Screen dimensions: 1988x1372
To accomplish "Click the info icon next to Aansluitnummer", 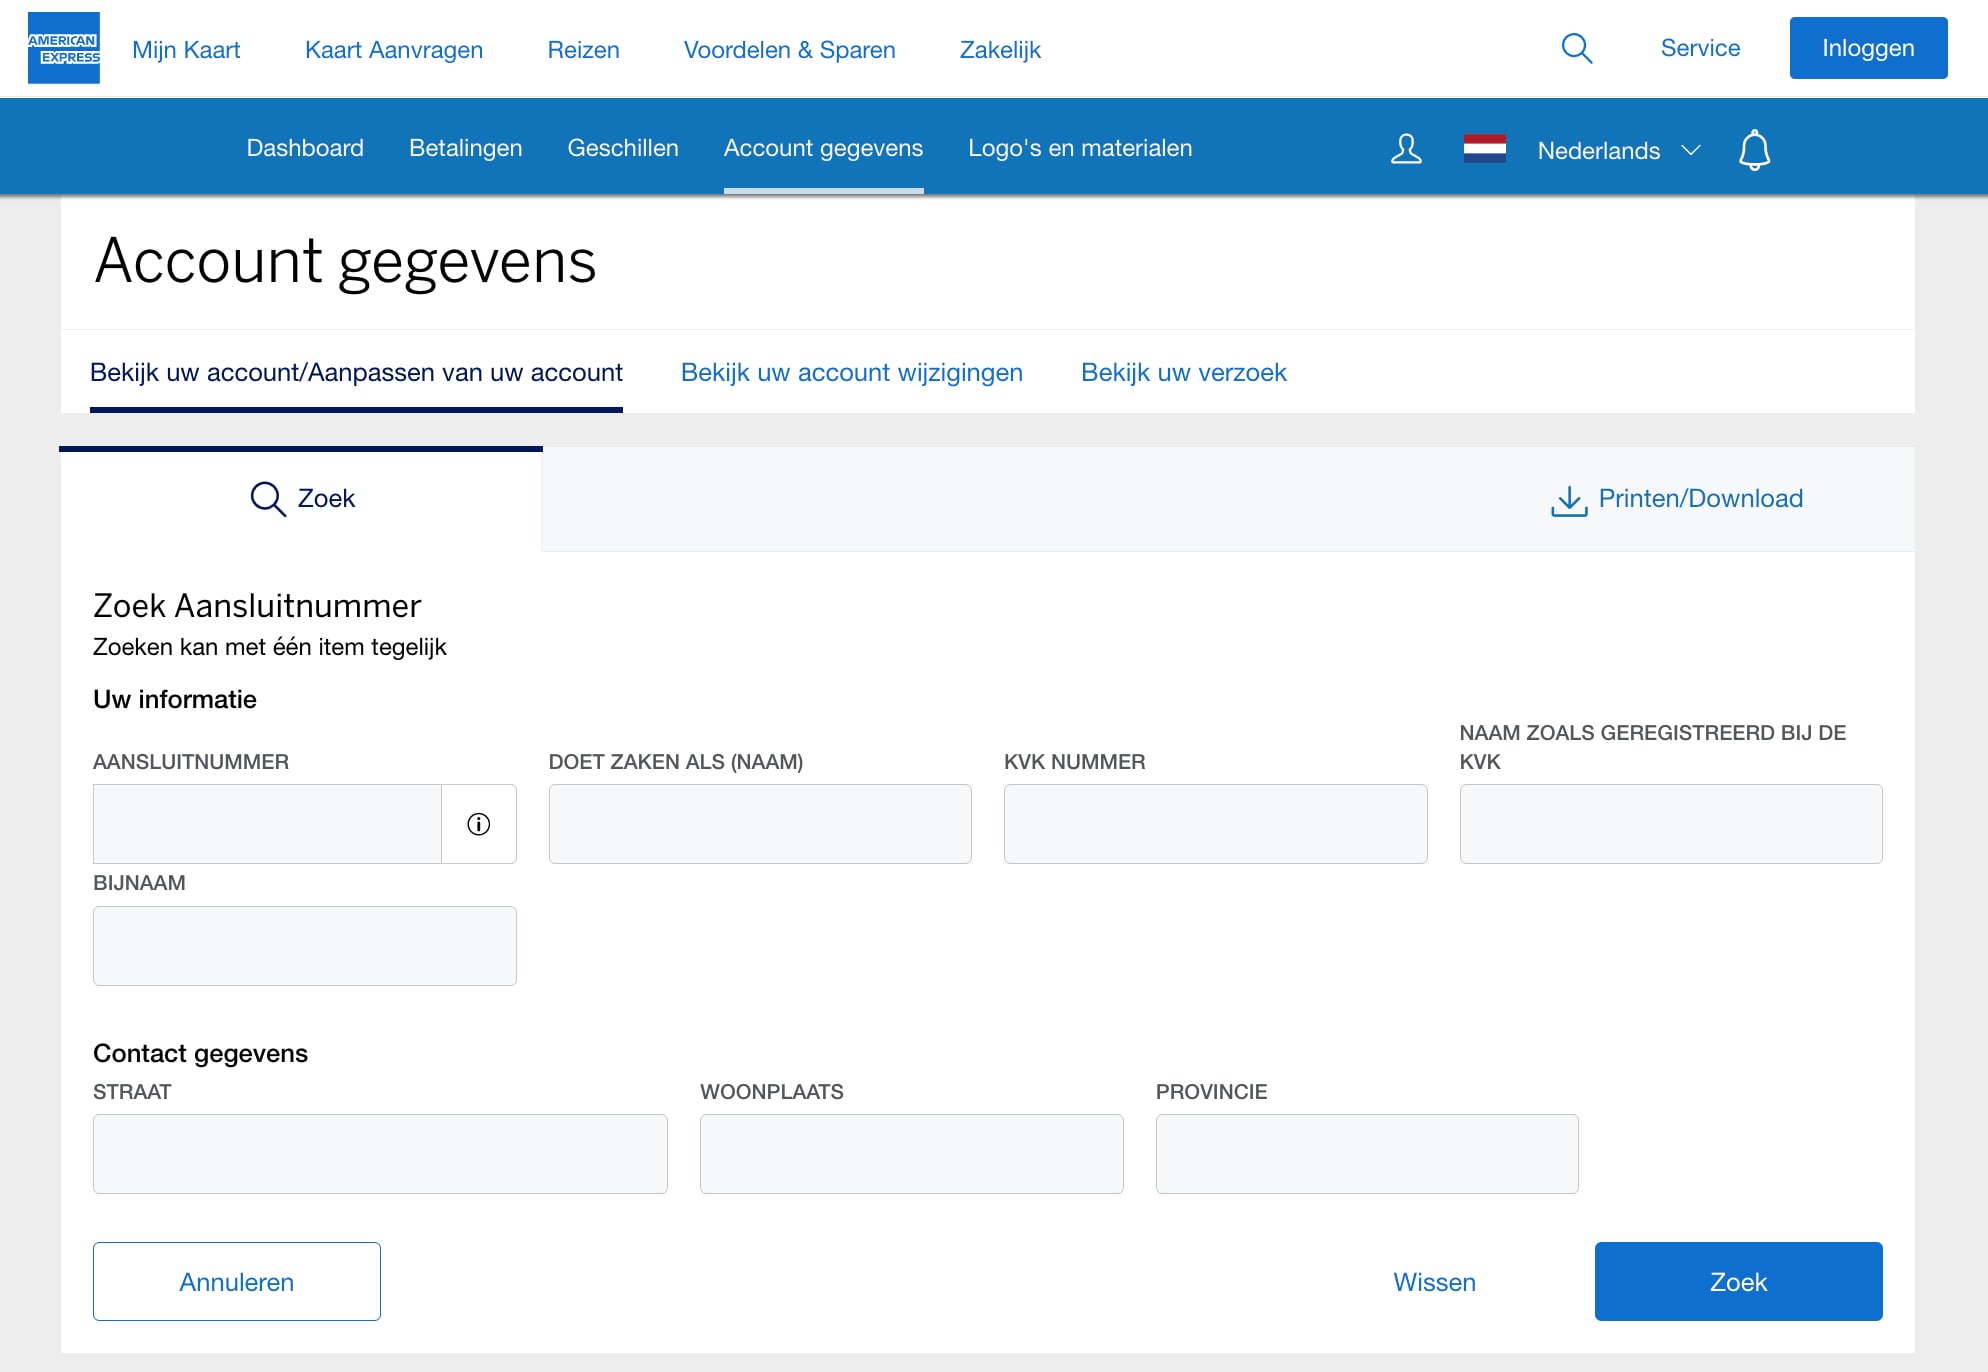I will tap(478, 824).
